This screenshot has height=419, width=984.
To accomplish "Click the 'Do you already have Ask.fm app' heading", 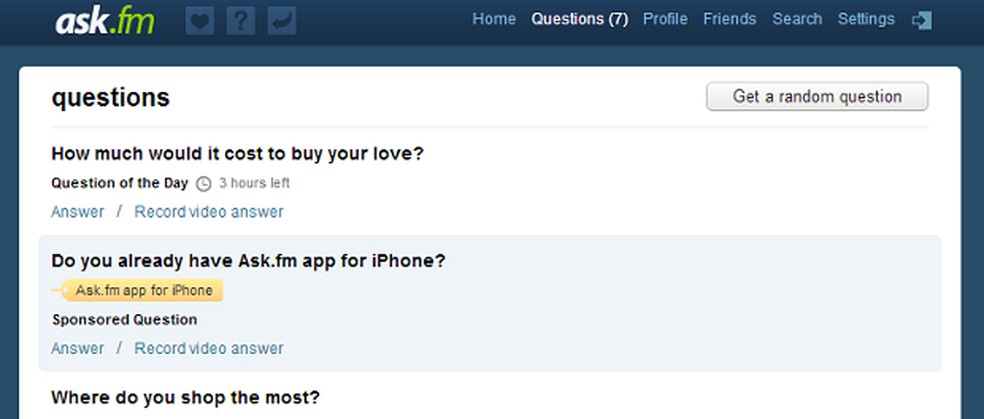I will (248, 261).
